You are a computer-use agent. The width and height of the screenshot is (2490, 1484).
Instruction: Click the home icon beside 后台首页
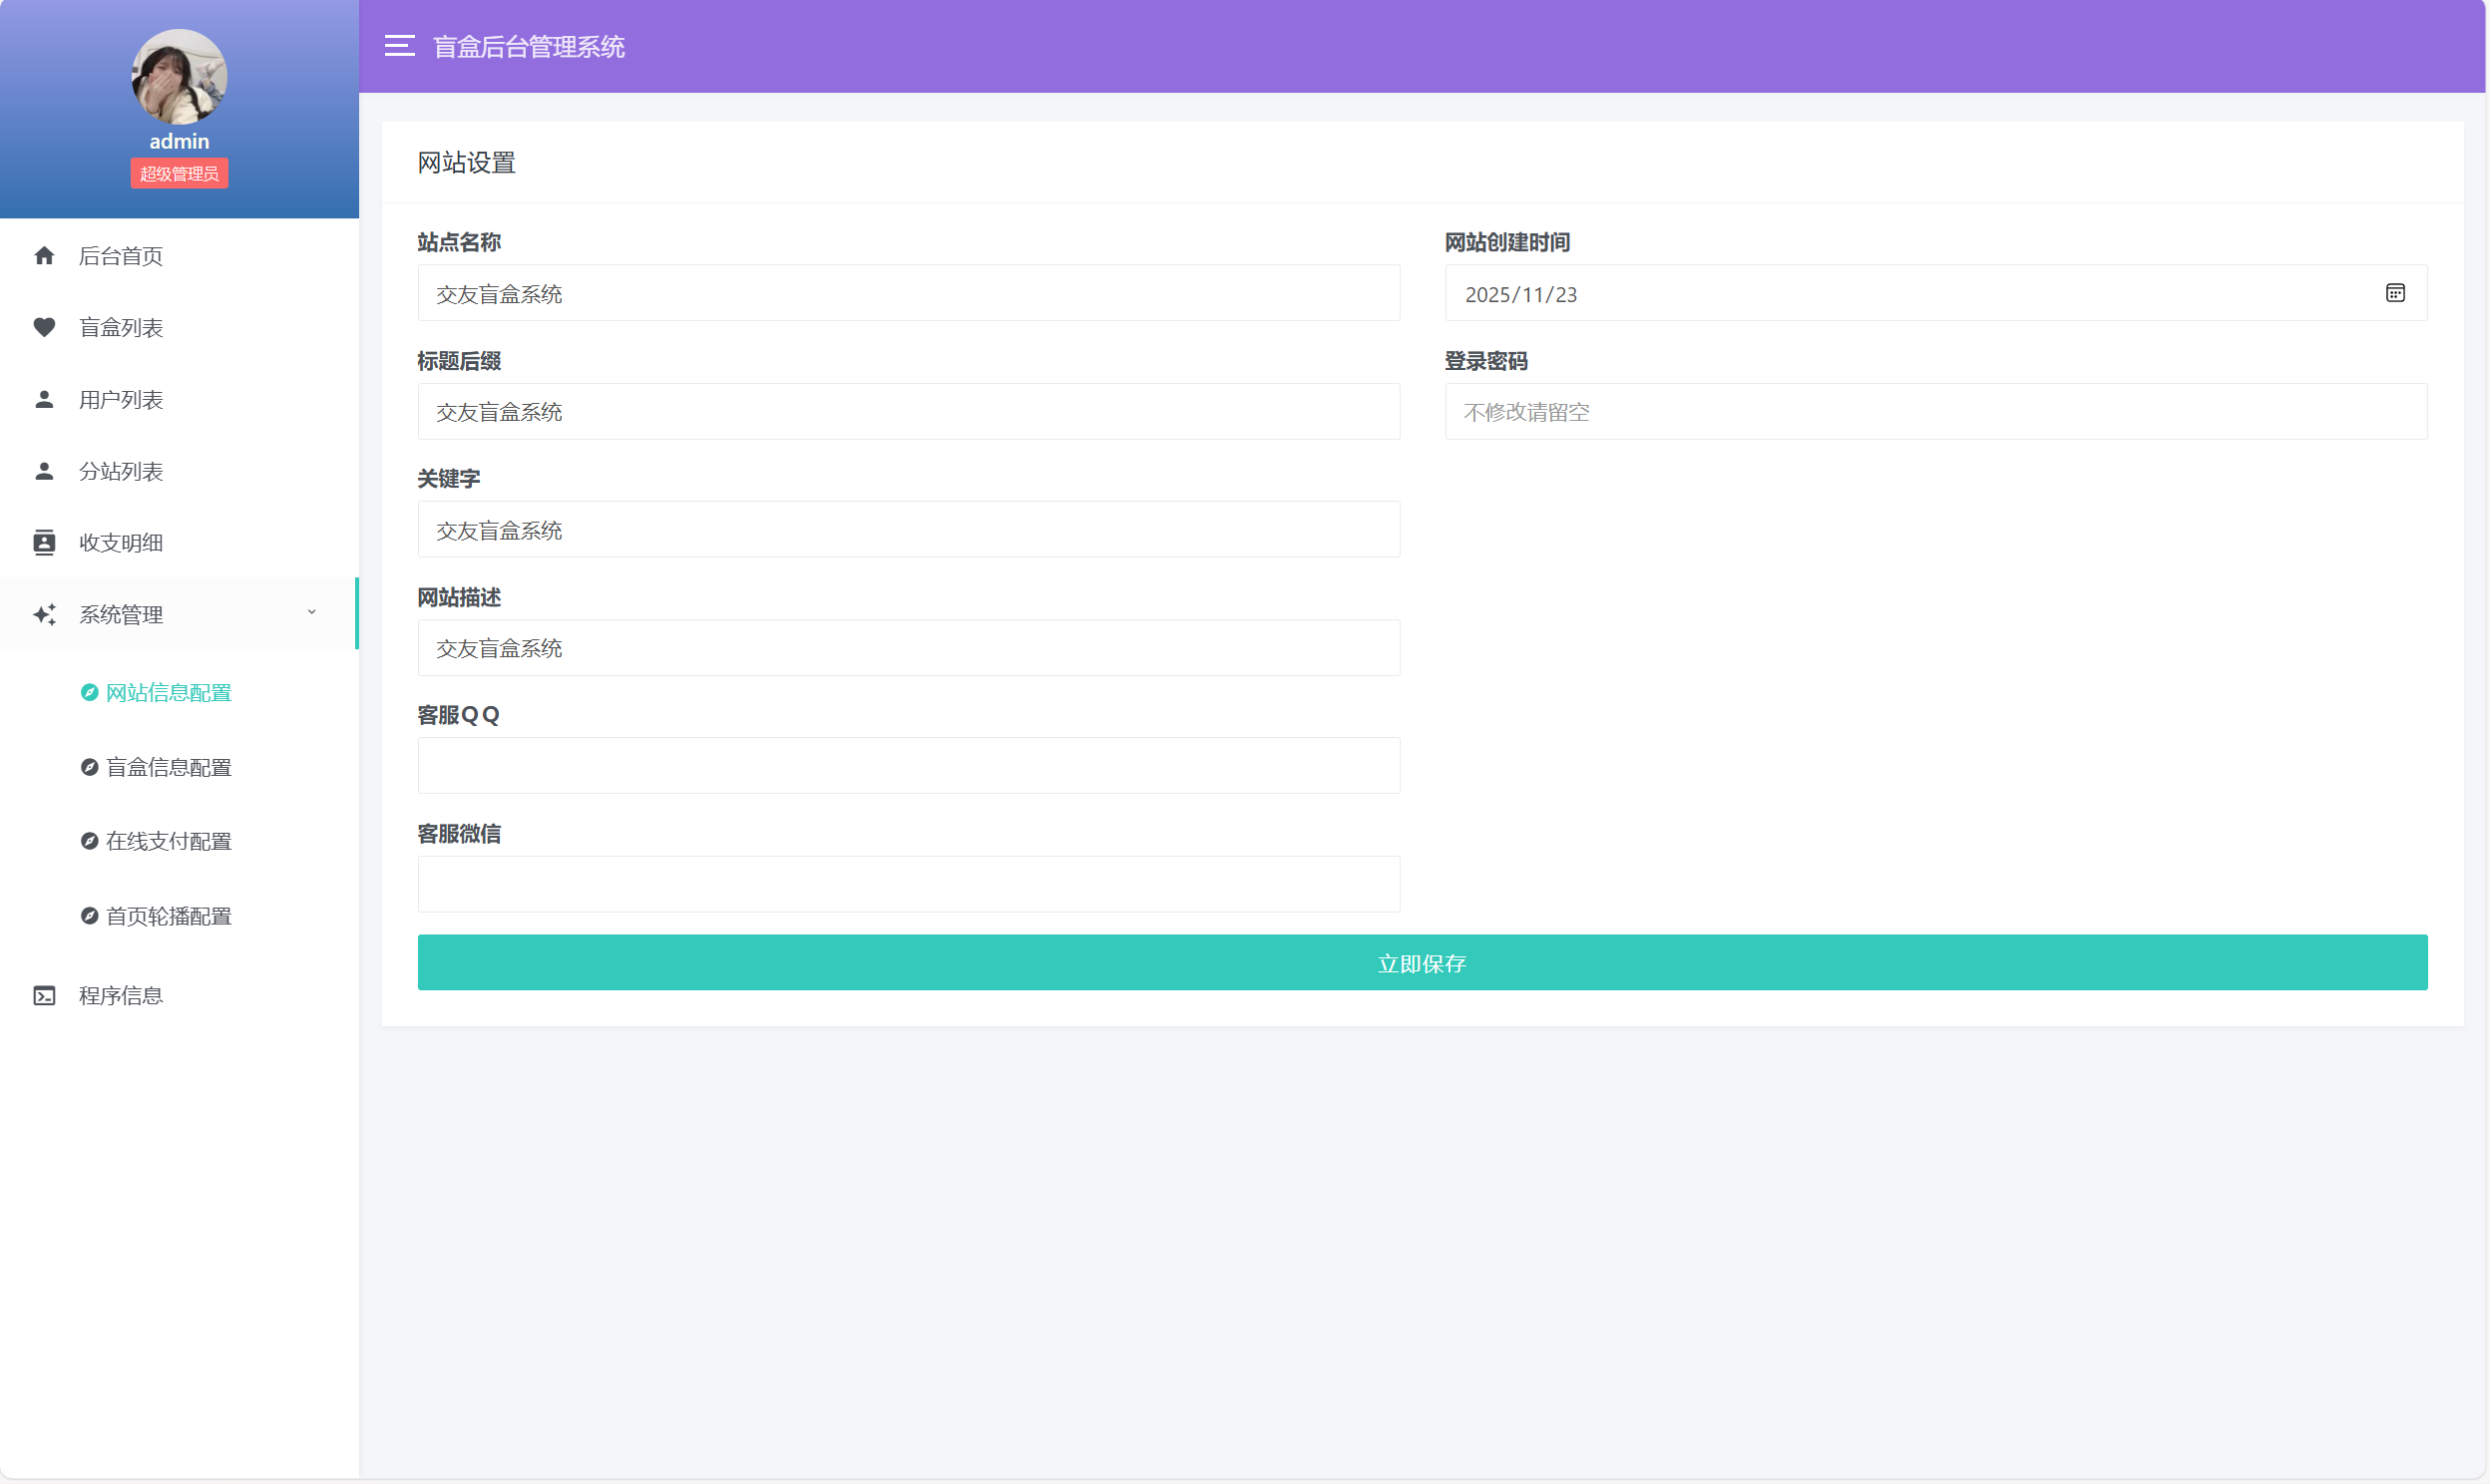[44, 256]
